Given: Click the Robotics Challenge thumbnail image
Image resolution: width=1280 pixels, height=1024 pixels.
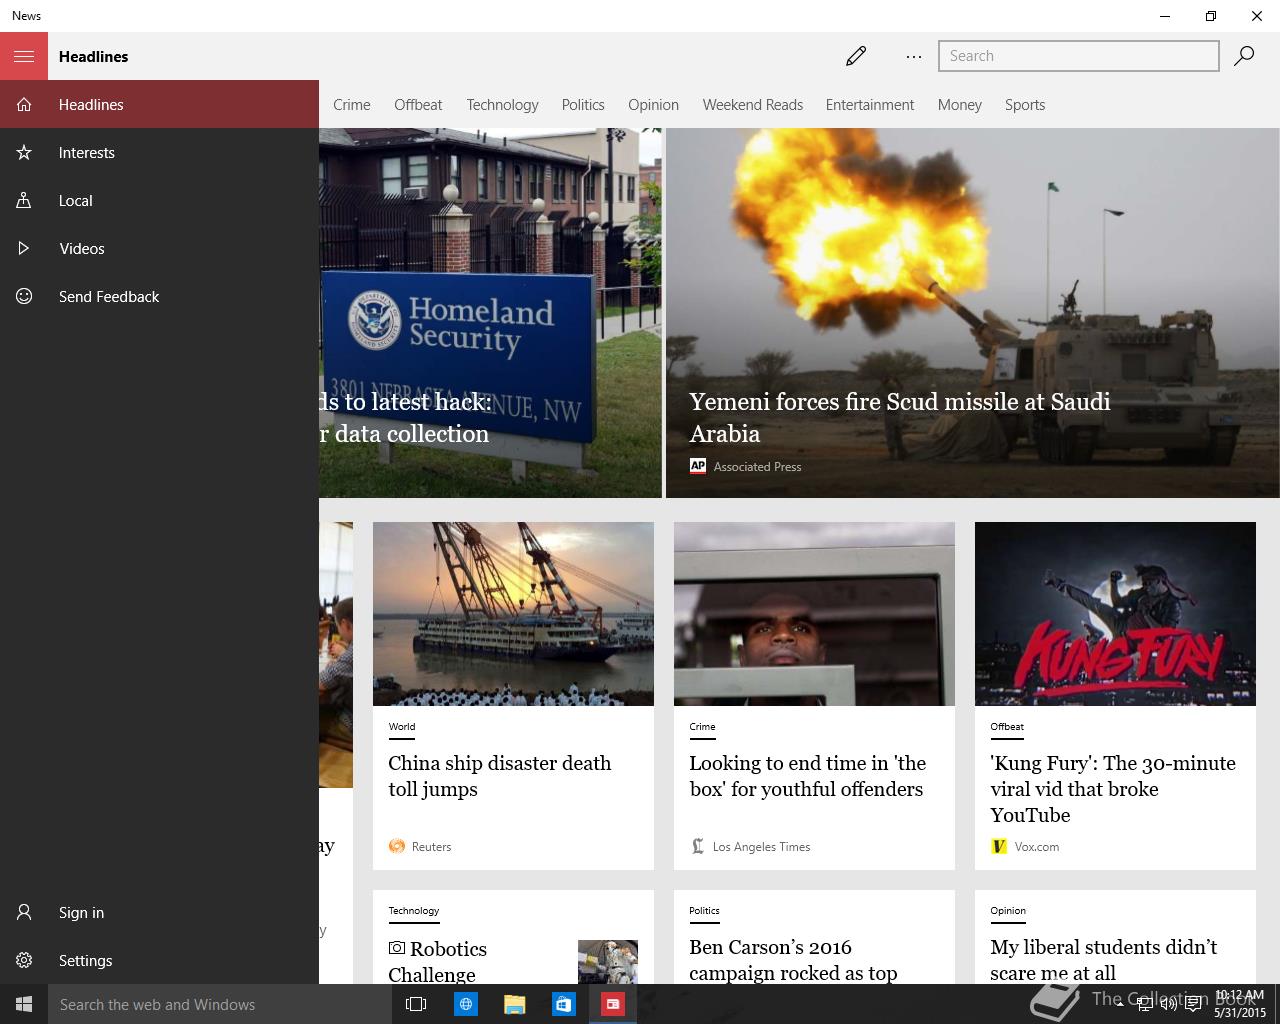Looking at the screenshot, I should pos(608,961).
